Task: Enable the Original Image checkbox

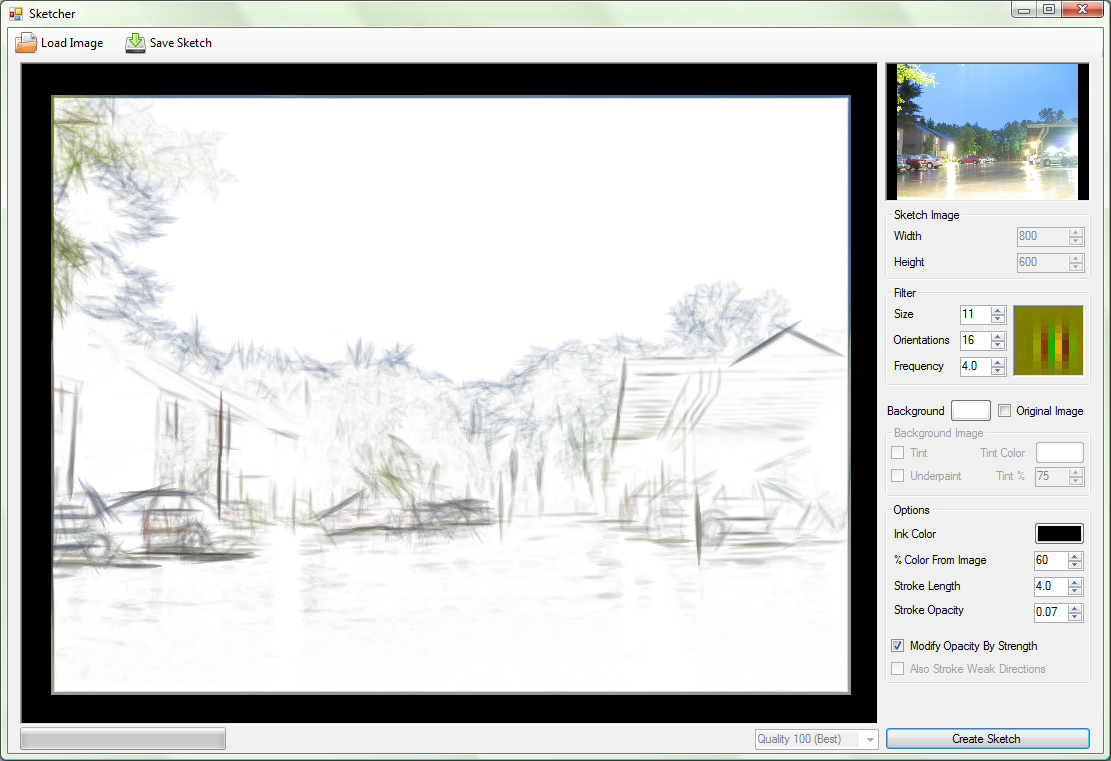Action: (x=1005, y=411)
